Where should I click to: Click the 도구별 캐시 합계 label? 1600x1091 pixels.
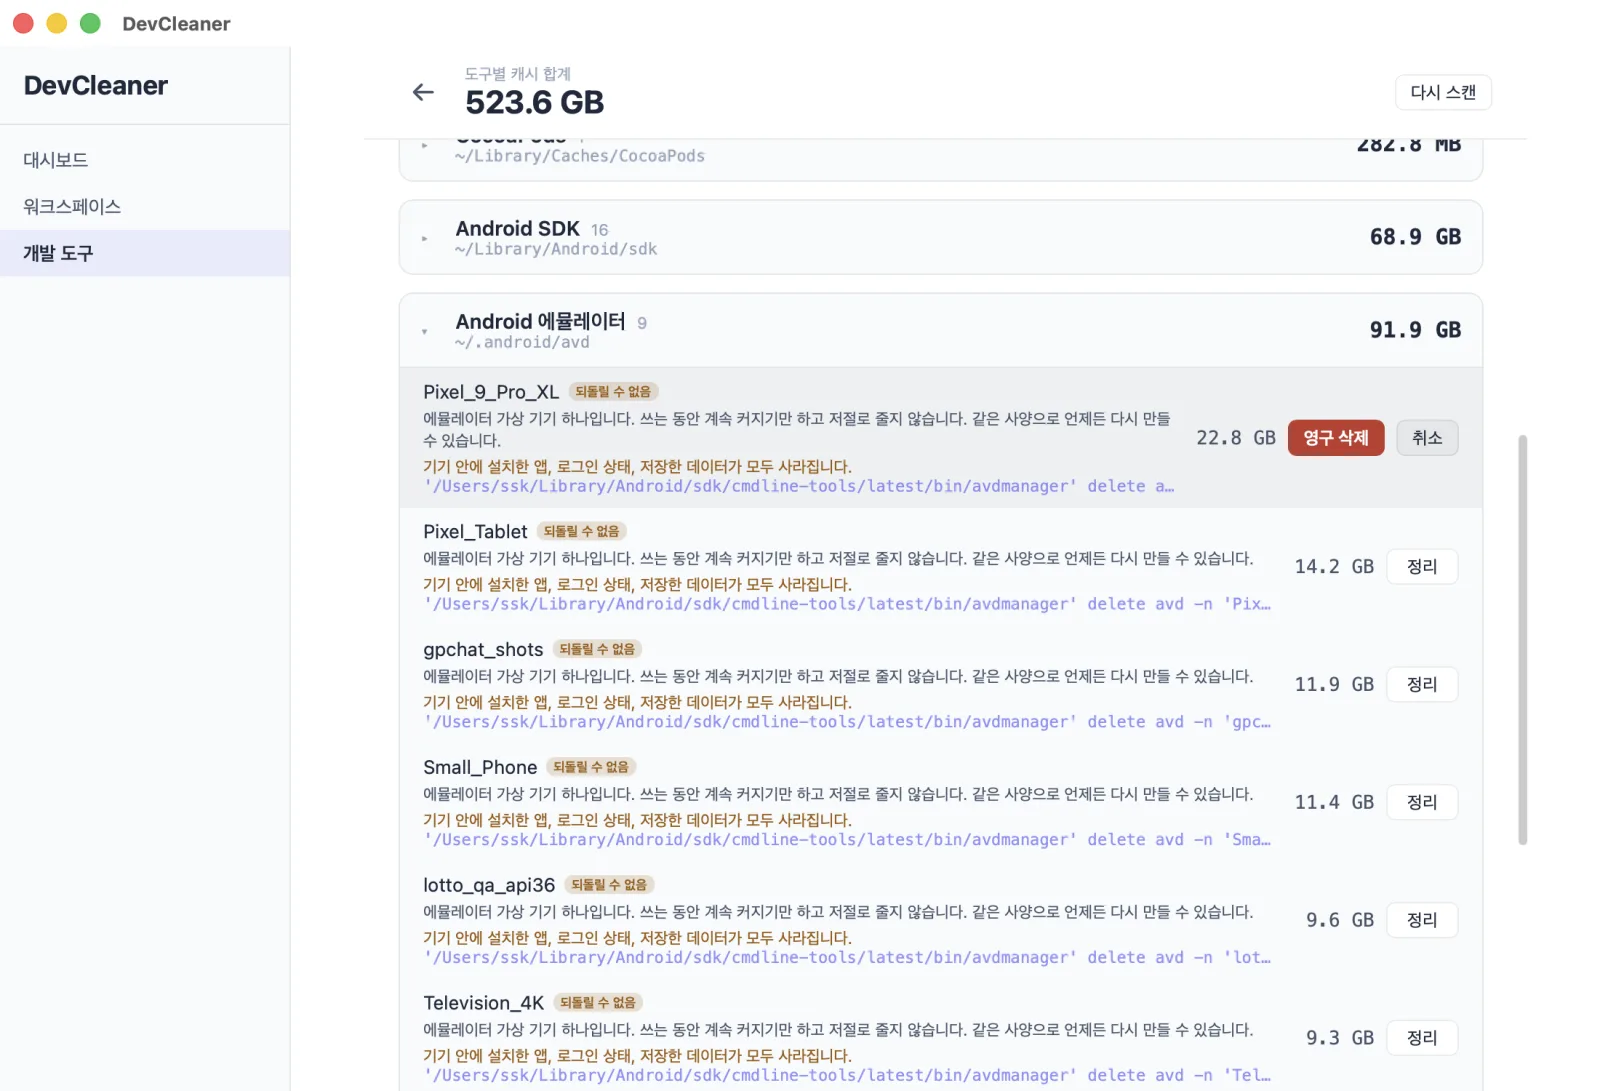pos(518,74)
